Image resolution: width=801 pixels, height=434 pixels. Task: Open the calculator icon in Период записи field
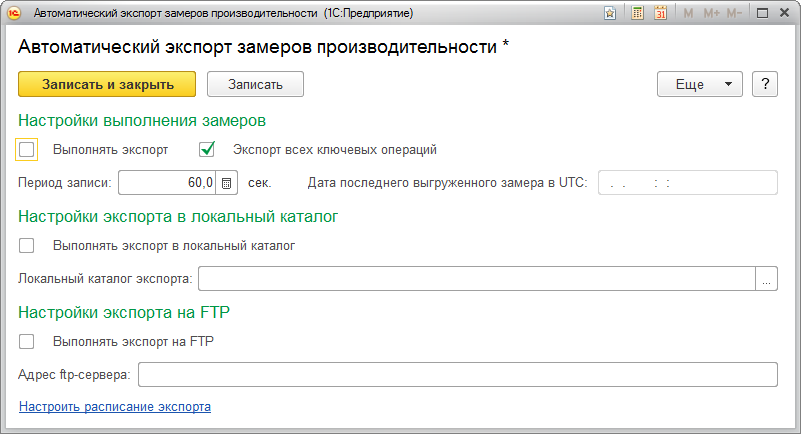[227, 183]
